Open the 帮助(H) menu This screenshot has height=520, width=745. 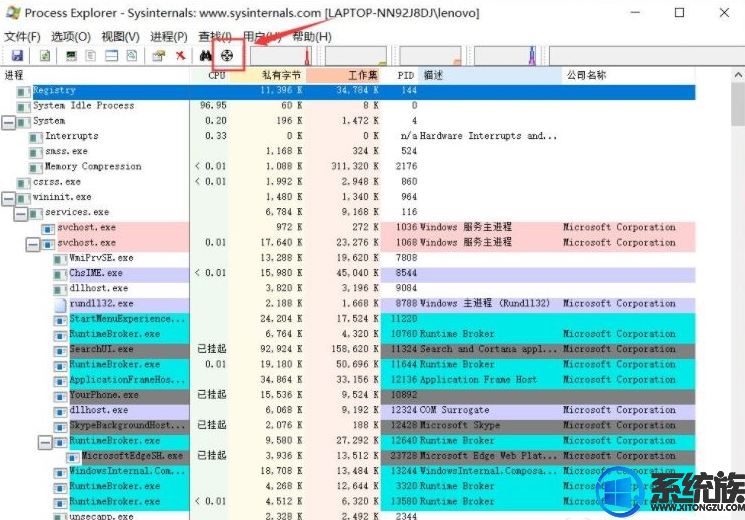[312, 37]
